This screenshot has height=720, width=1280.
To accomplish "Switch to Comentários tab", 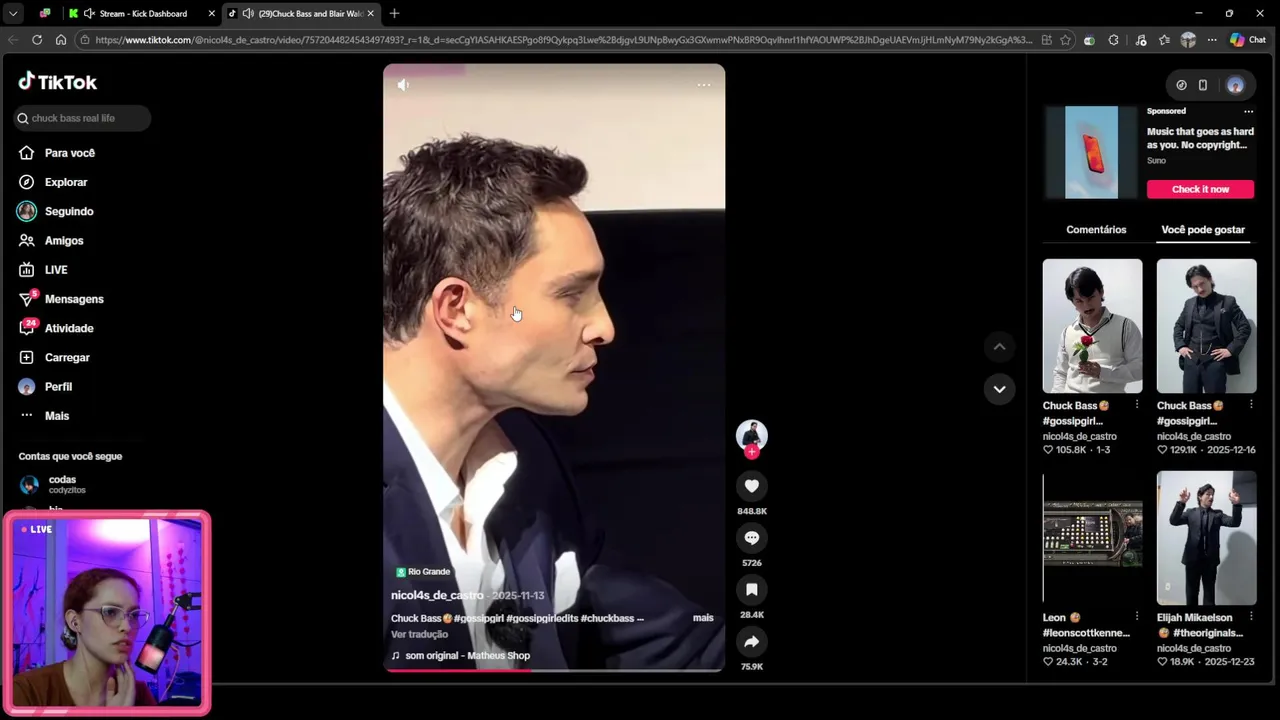I will [x=1096, y=230].
